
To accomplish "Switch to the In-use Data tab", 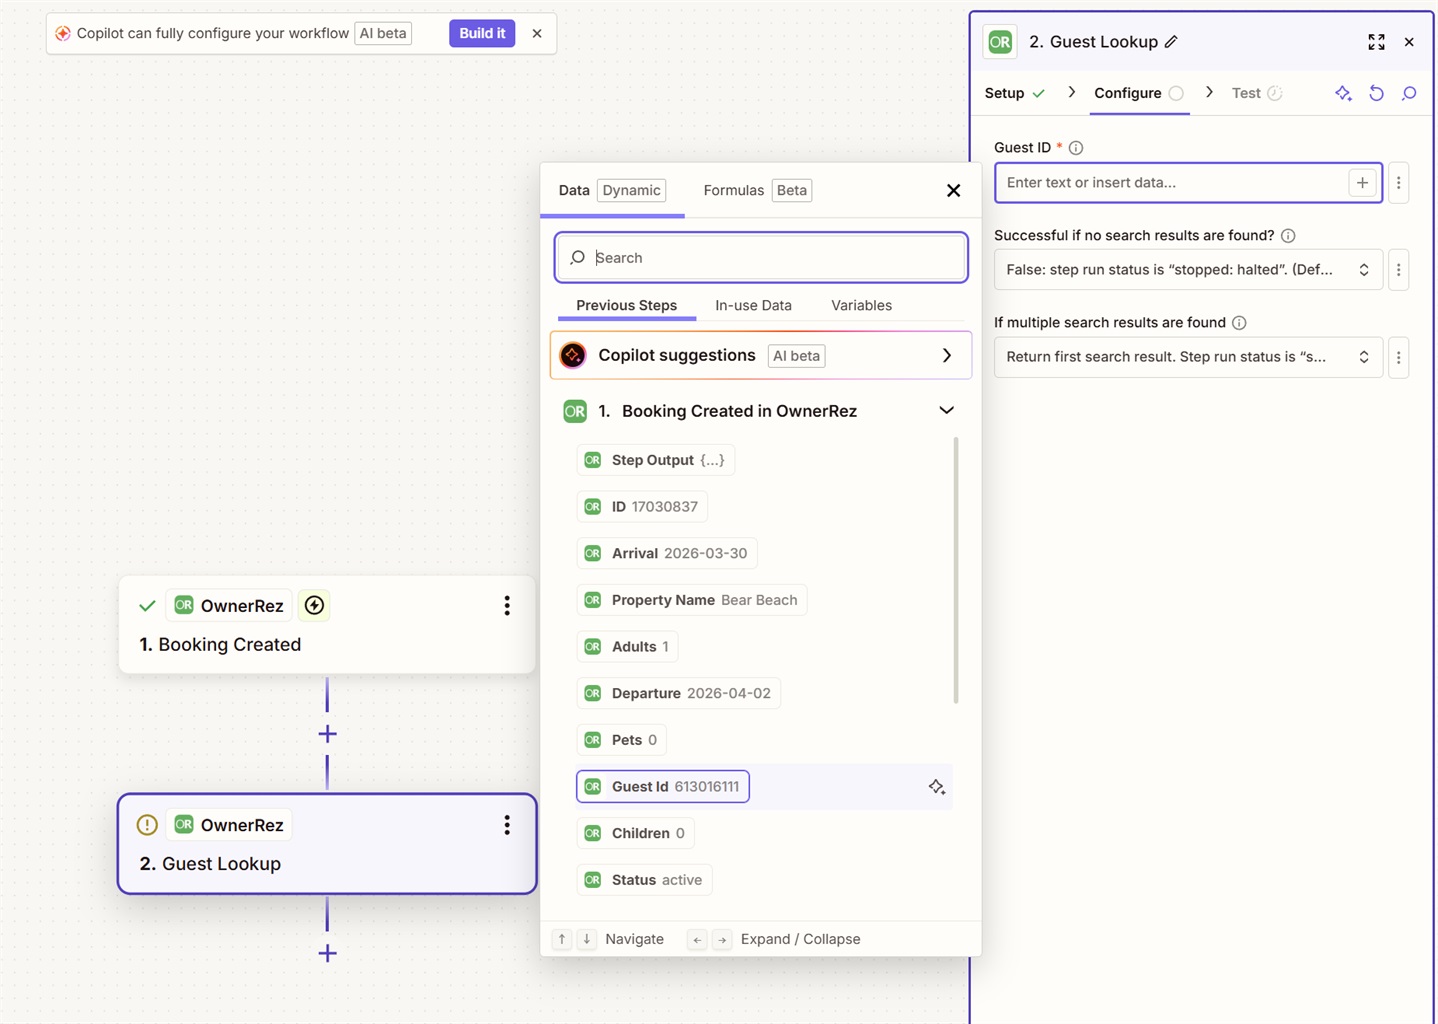I will (753, 306).
